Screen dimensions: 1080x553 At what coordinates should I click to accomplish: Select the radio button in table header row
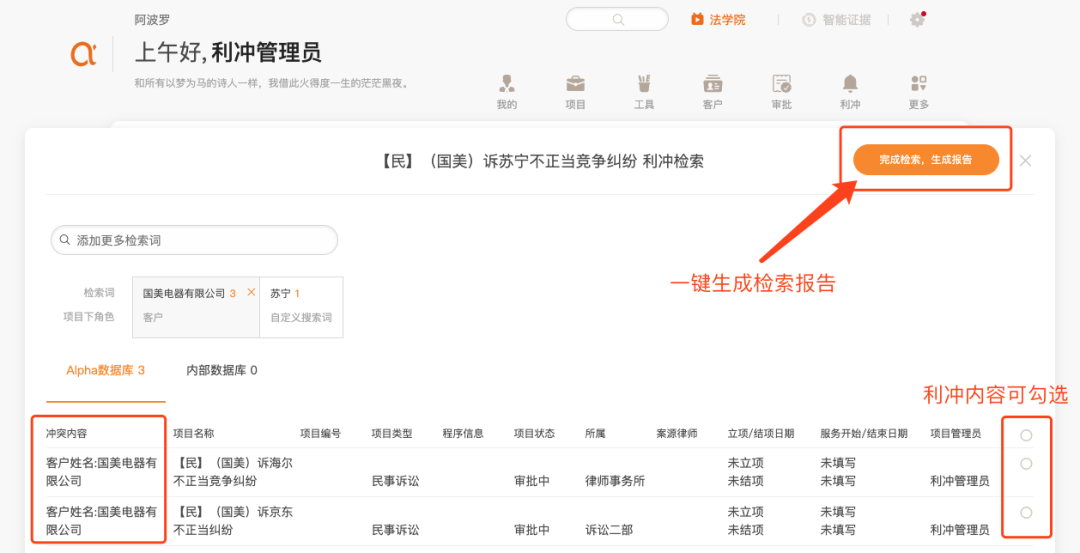click(1026, 435)
